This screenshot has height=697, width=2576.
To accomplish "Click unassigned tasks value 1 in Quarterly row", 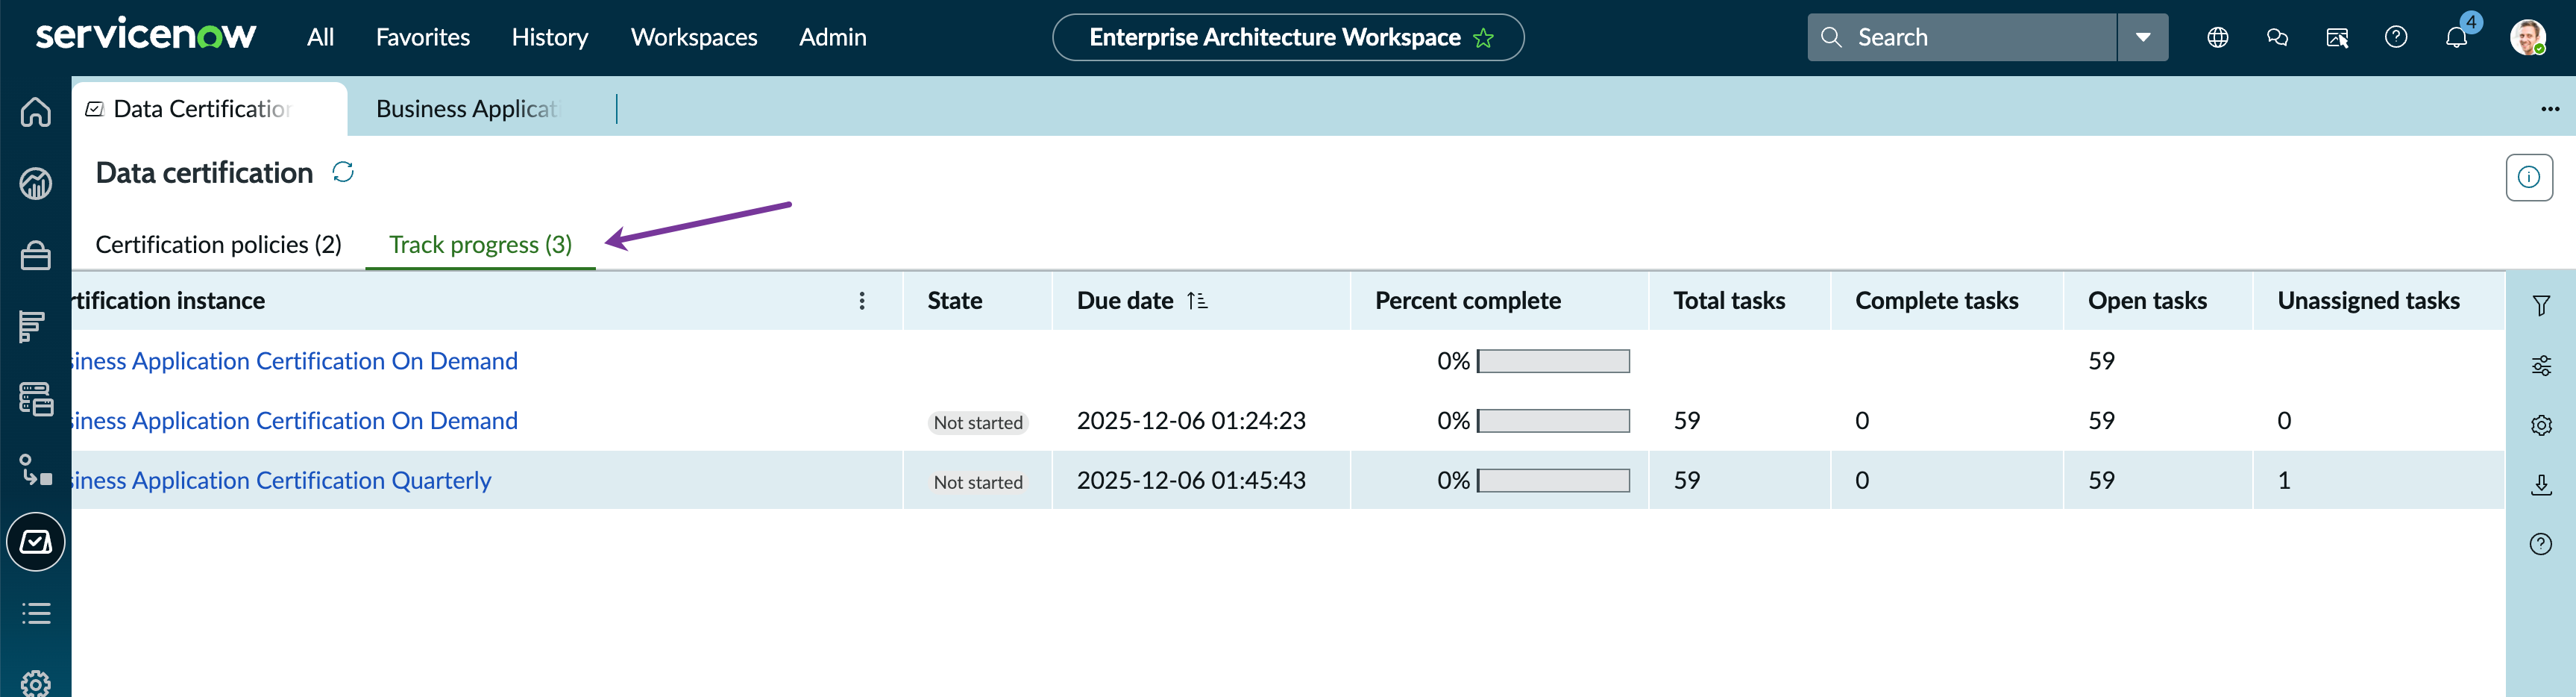I will (x=2284, y=481).
